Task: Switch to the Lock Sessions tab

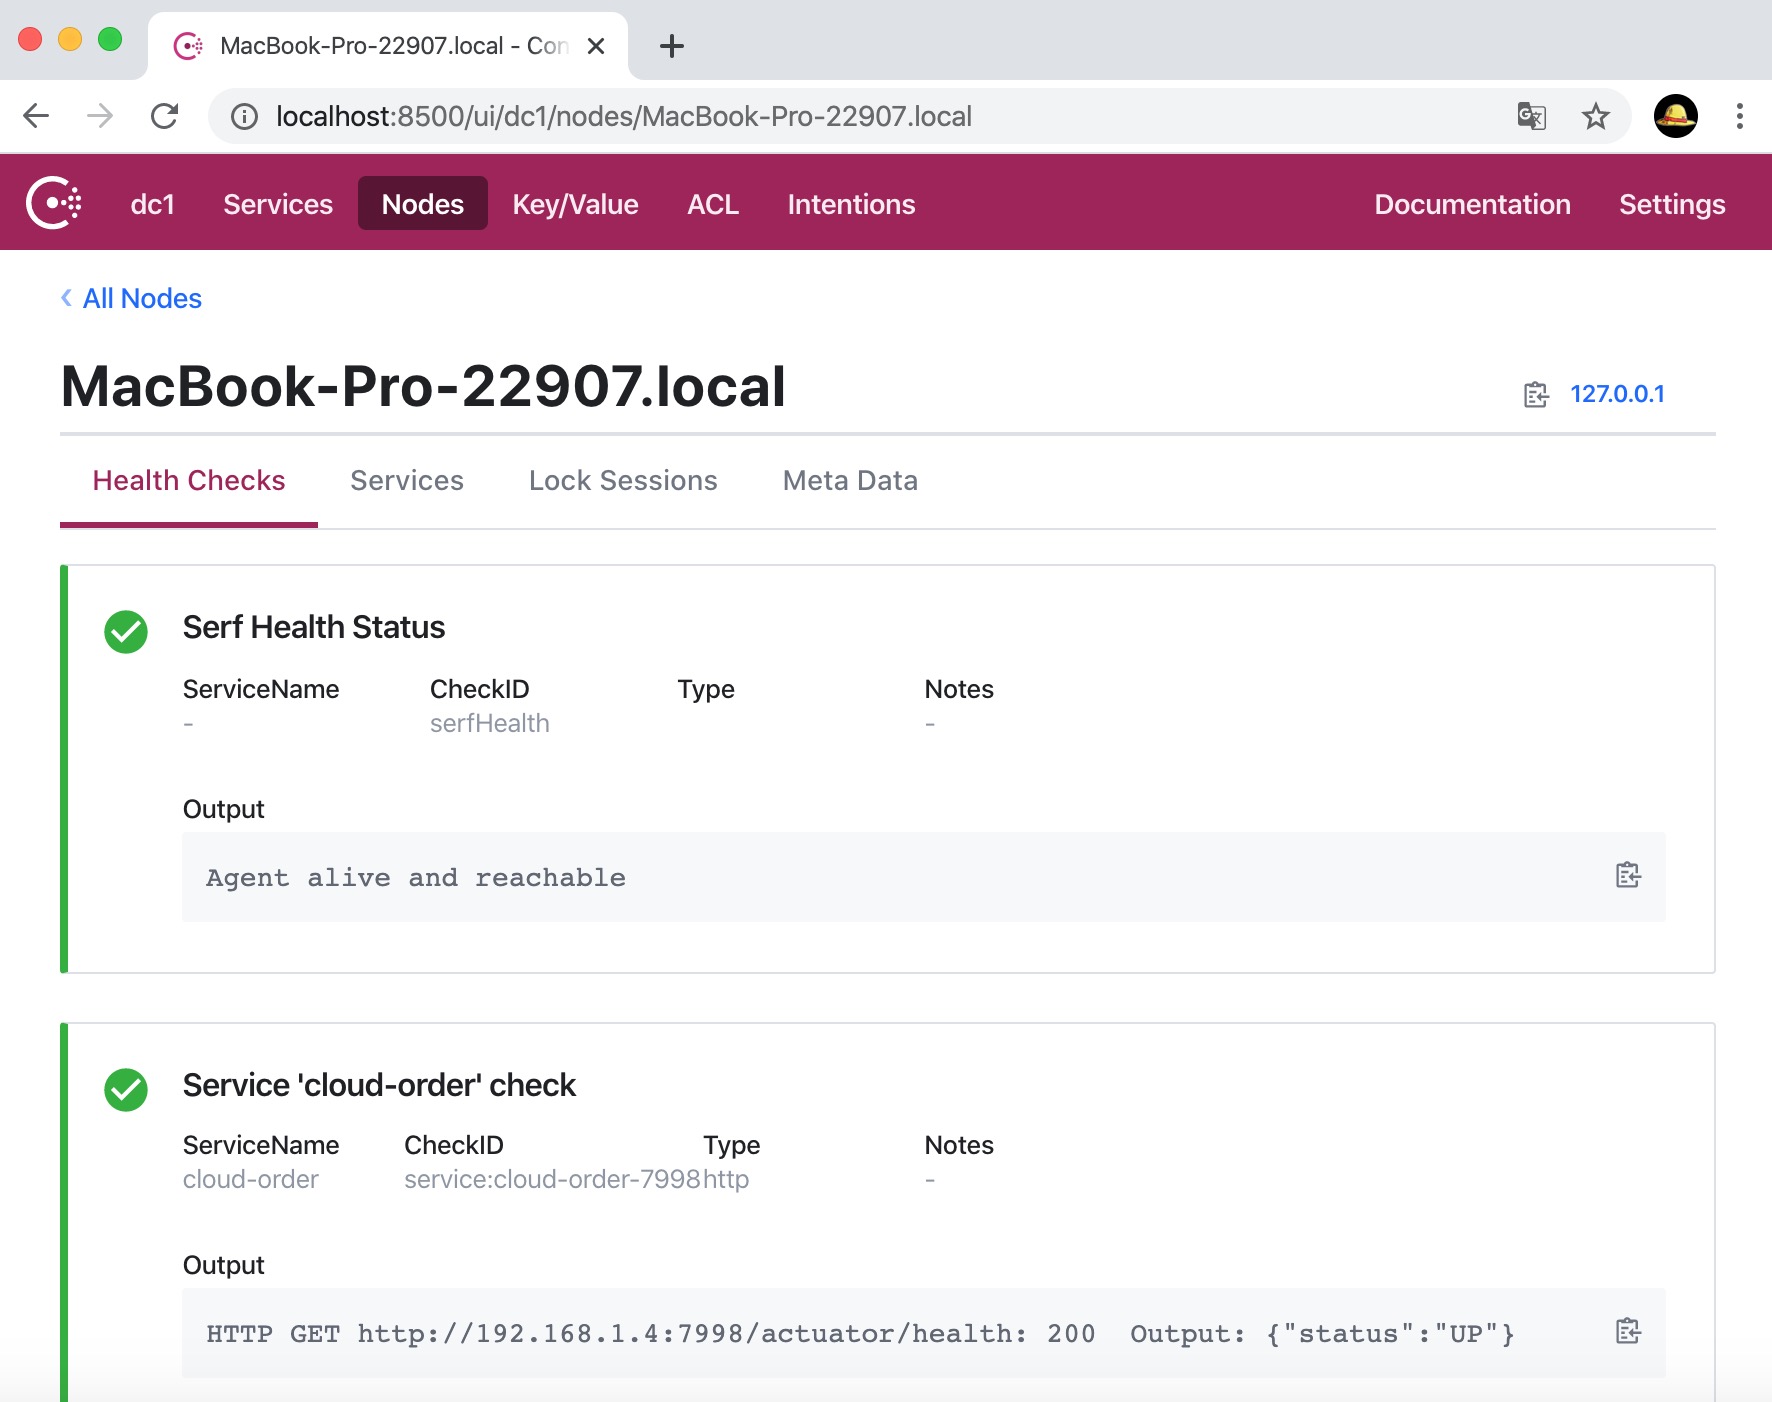Action: [623, 481]
